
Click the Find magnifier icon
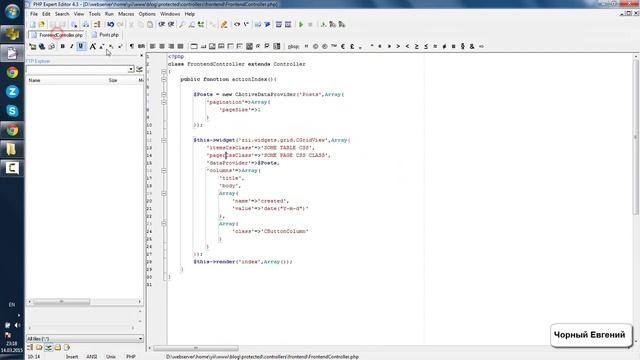182,24
